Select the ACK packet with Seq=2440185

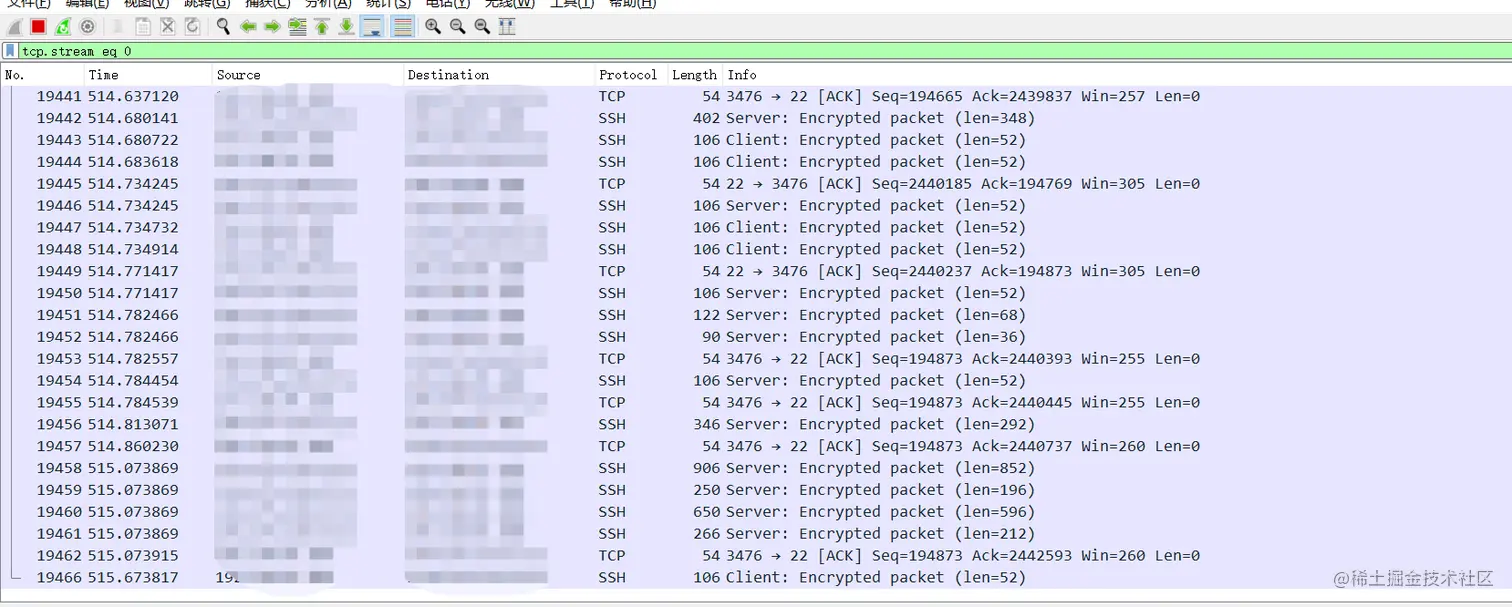point(756,184)
